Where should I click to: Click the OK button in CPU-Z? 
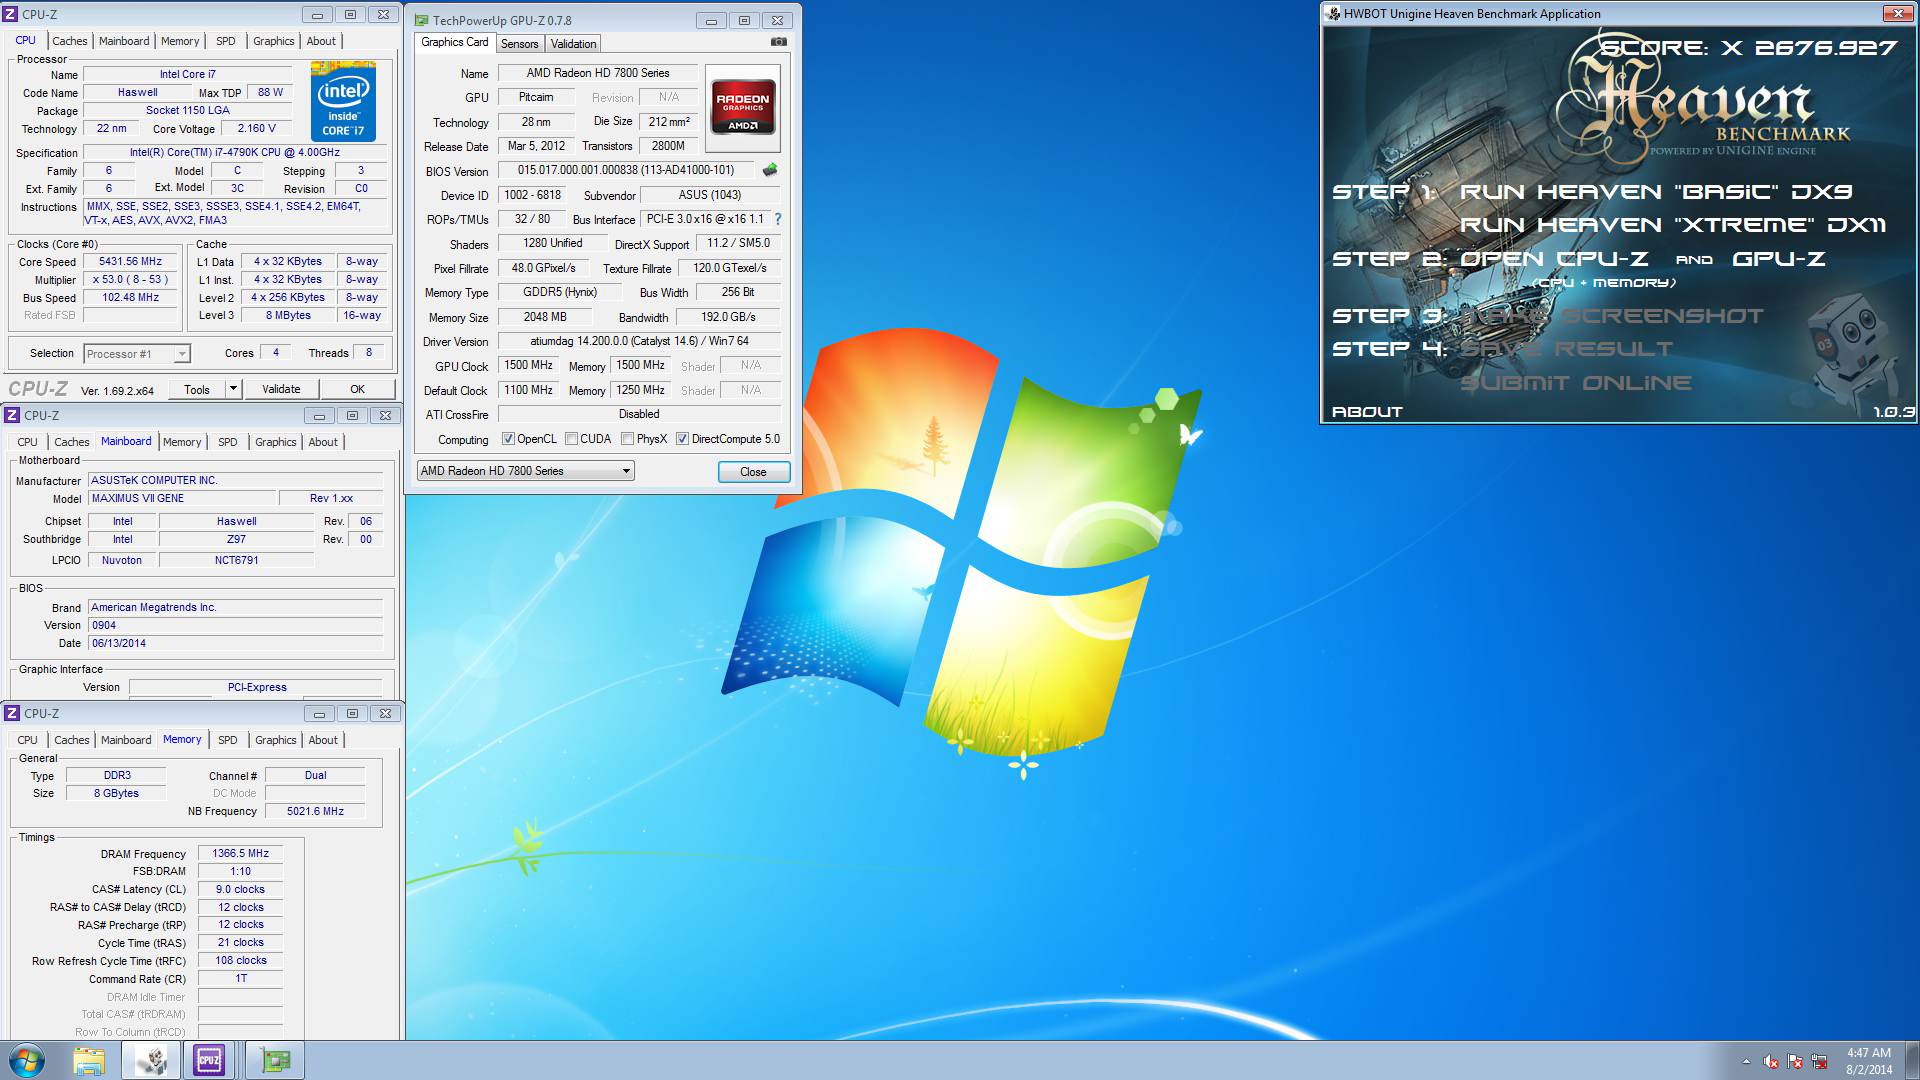357,389
